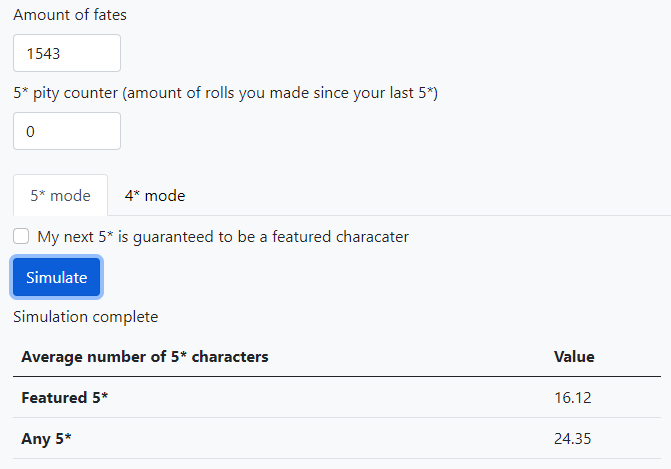
Task: Click the 'Amount of fates' label text
Action: click(70, 15)
